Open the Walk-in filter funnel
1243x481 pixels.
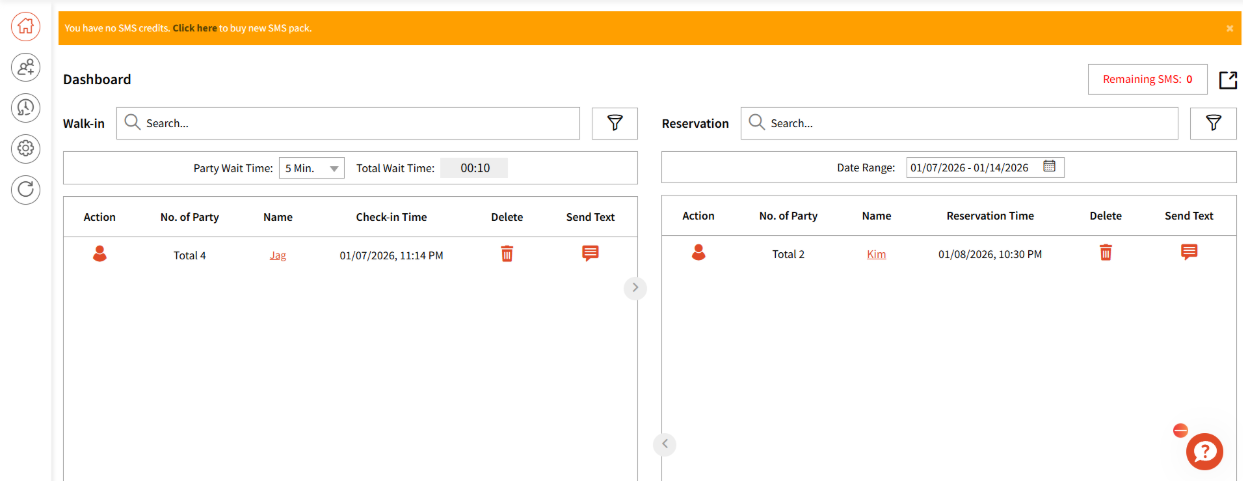click(x=615, y=123)
